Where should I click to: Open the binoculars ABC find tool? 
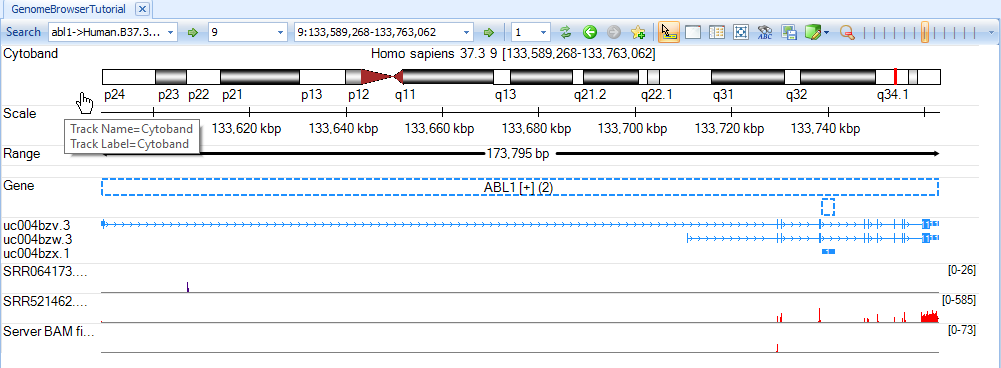tap(764, 32)
